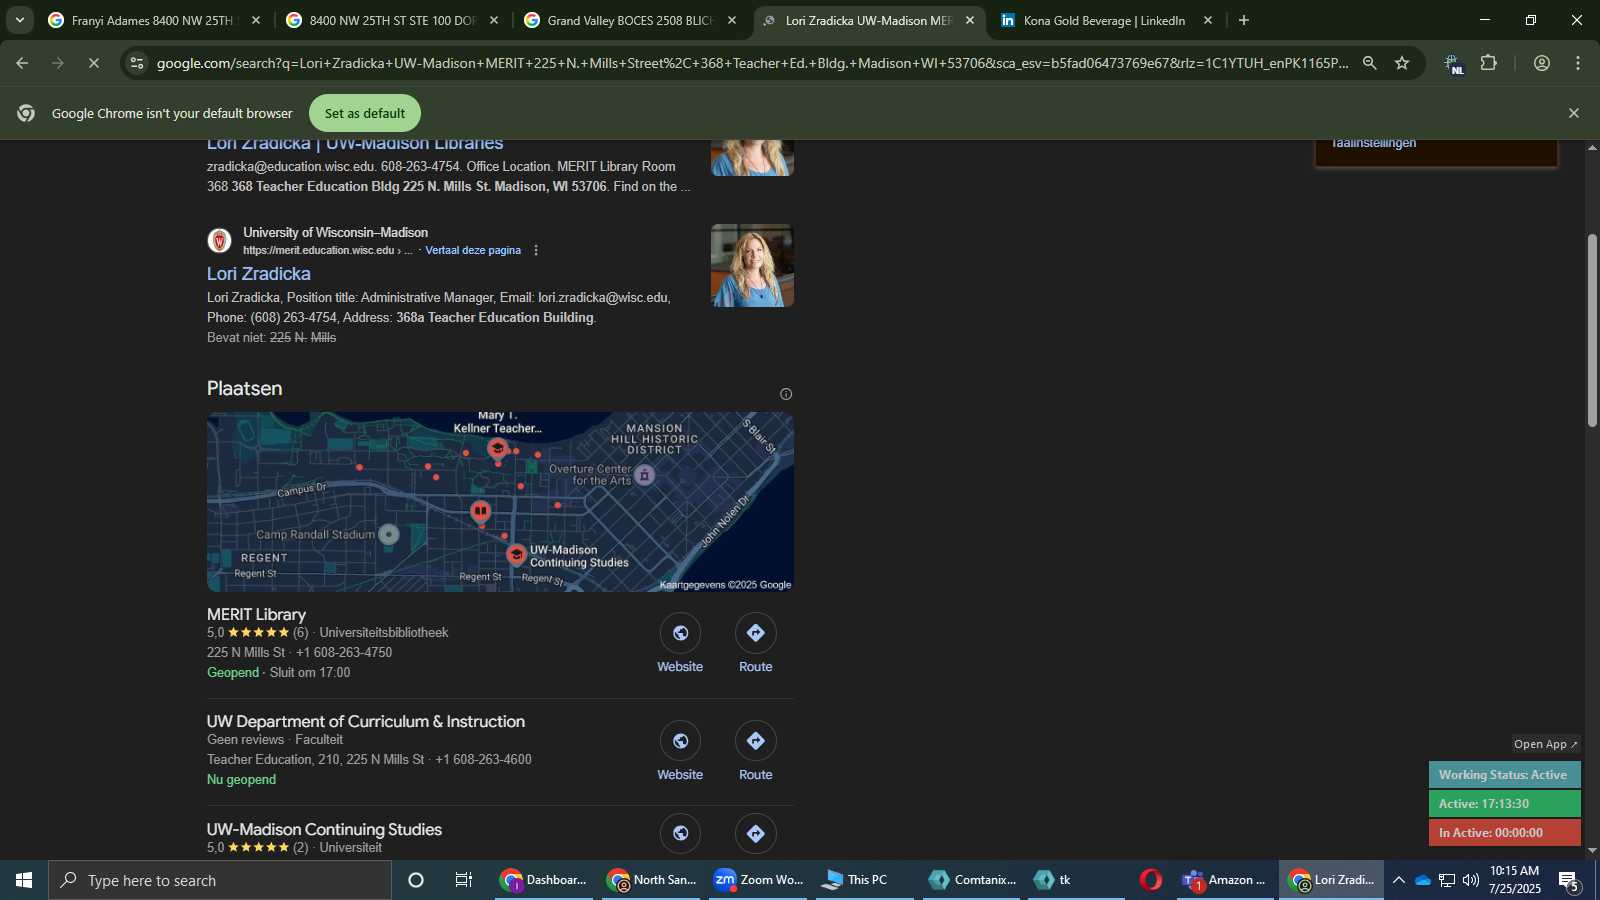Go back to the previous page

pyautogui.click(x=22, y=63)
